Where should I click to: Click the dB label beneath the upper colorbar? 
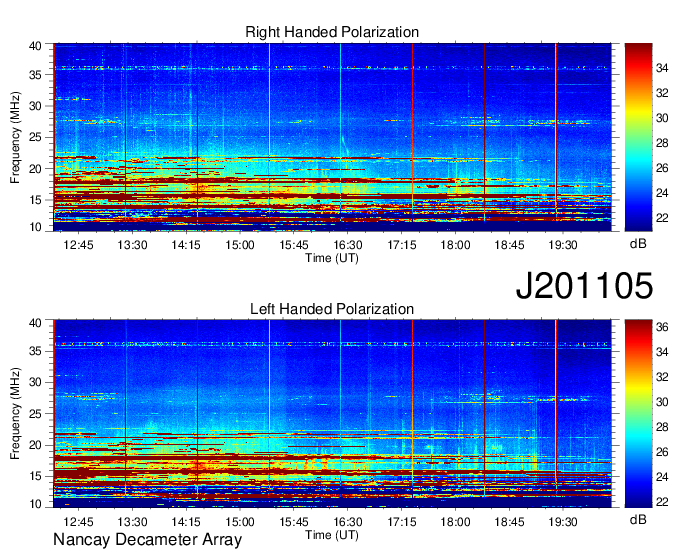(638, 244)
